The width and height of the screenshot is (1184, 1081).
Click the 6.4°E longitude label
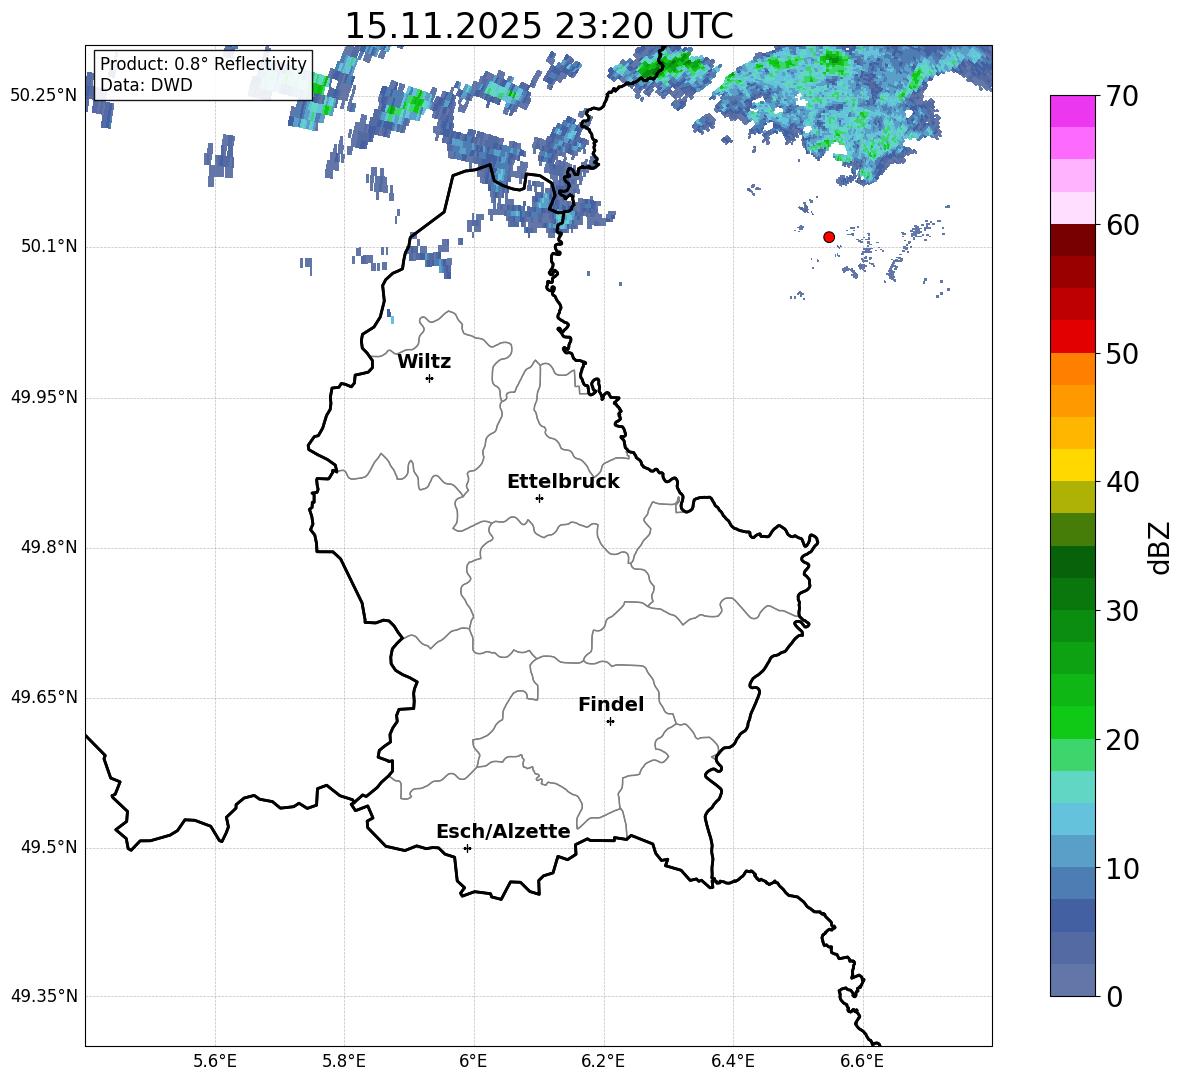pyautogui.click(x=732, y=1061)
